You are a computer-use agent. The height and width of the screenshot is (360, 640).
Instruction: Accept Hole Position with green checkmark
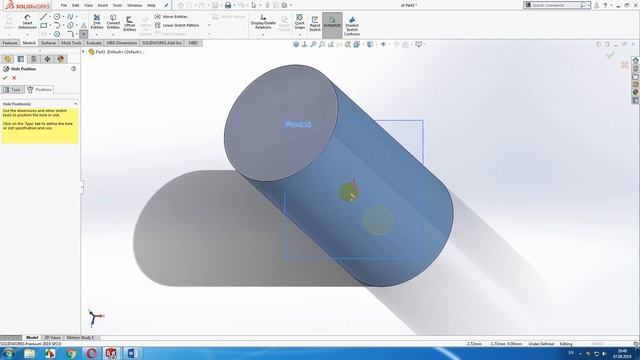(x=5, y=78)
